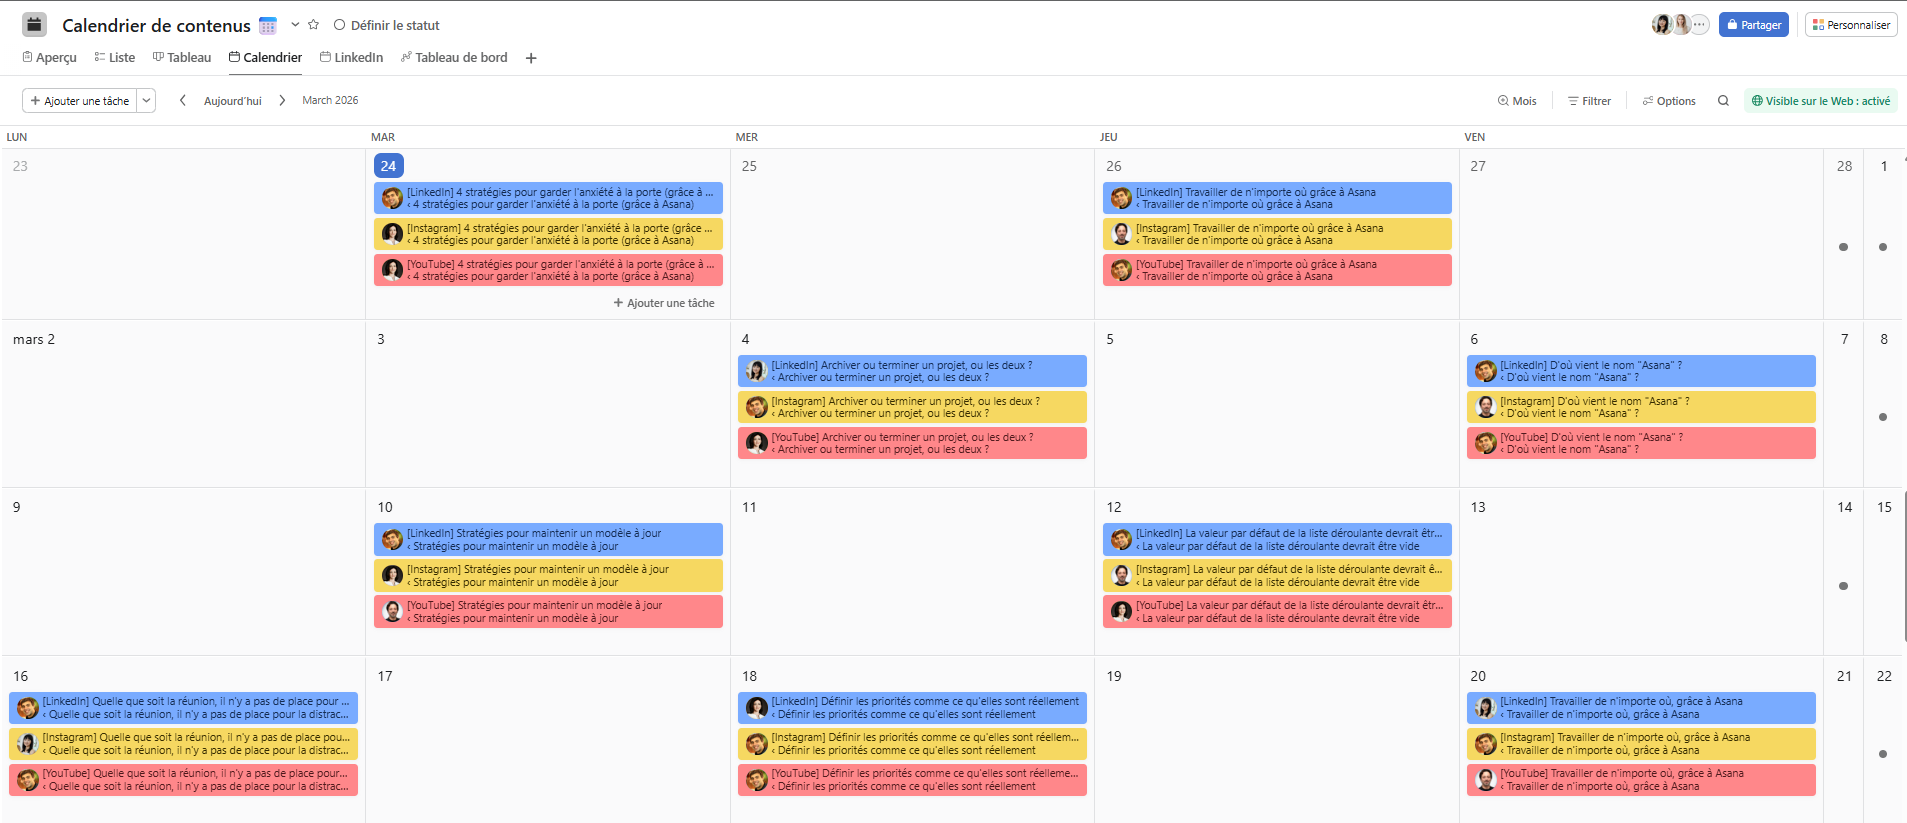Click the search magnifier icon

1723,101
